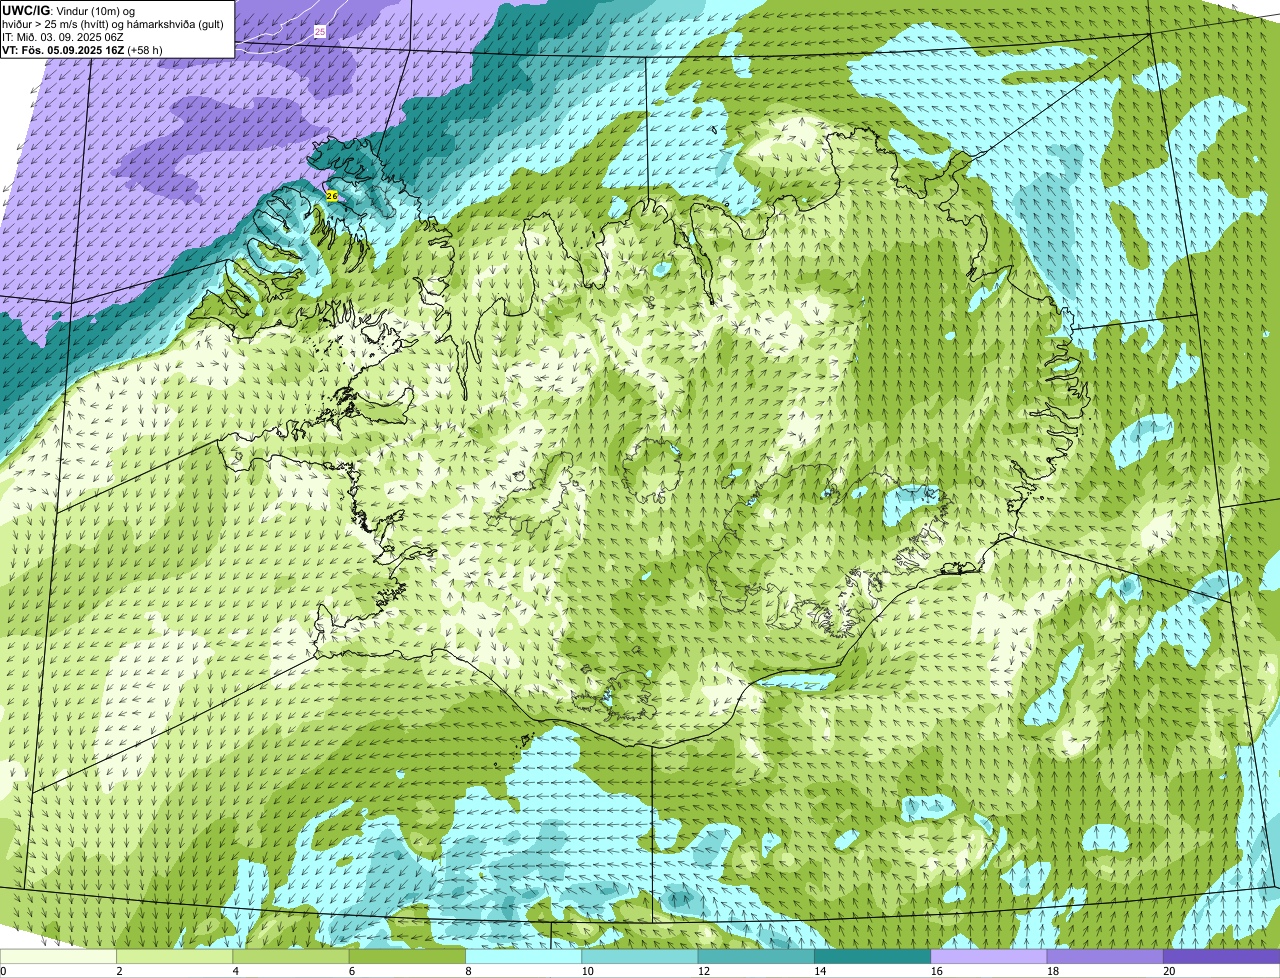Click the 4–6 m/s legend swatch
The width and height of the screenshot is (1280, 978).
click(x=291, y=956)
